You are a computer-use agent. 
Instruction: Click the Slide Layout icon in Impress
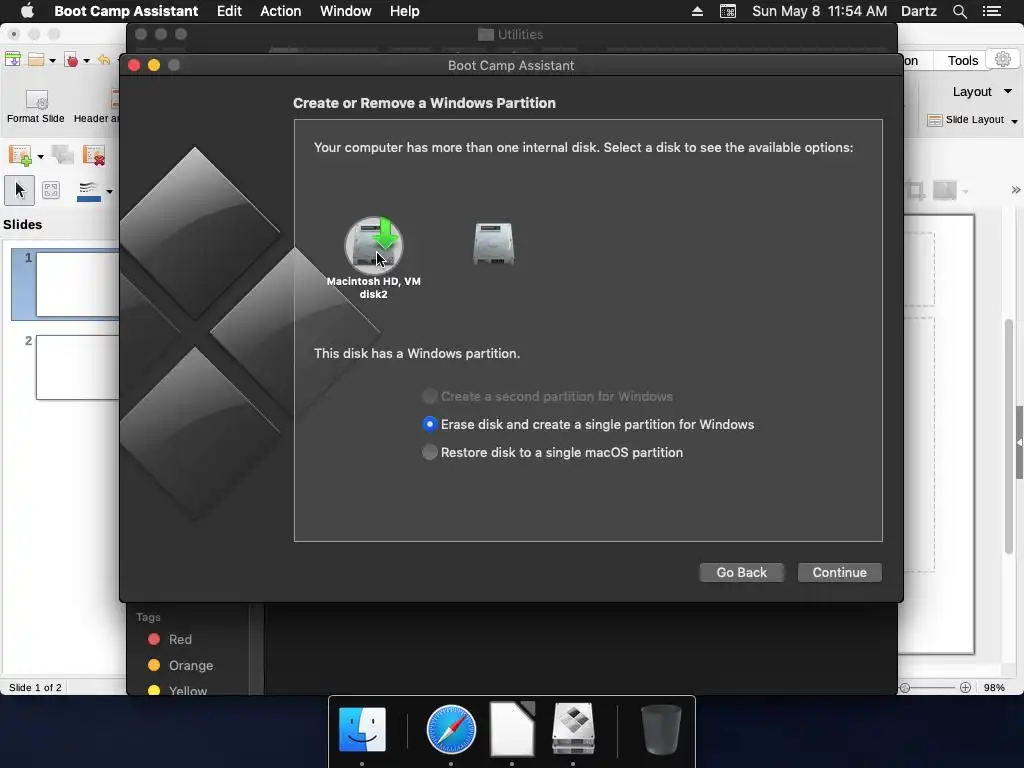(935, 120)
